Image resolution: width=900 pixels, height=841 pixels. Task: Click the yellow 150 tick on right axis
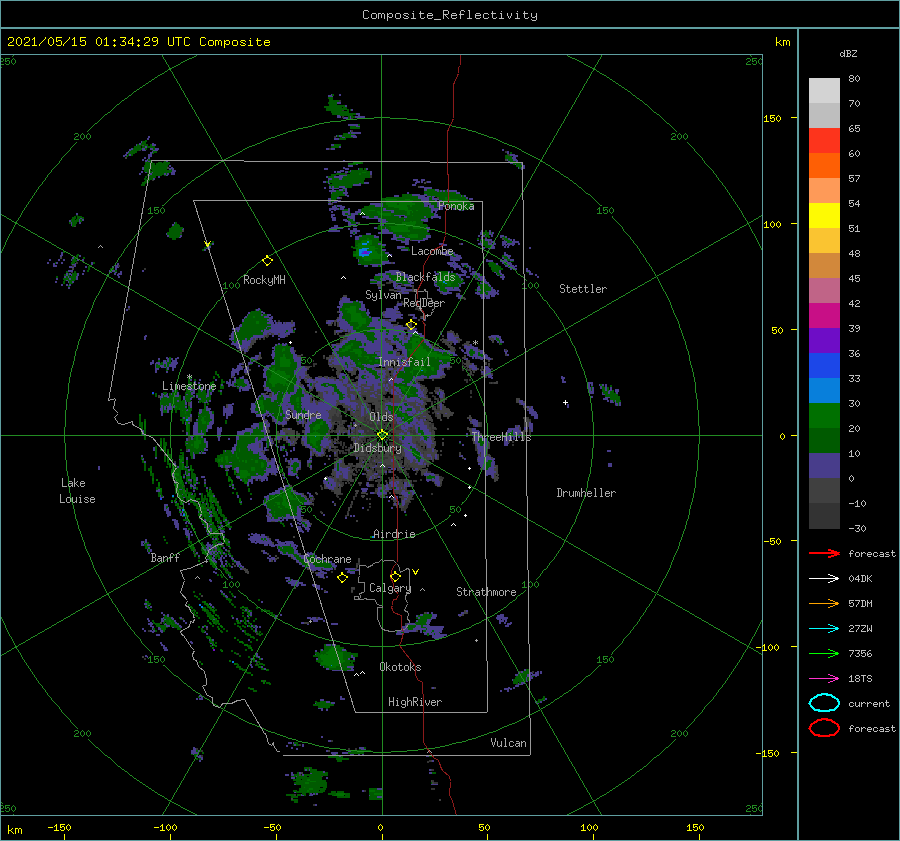pos(772,118)
